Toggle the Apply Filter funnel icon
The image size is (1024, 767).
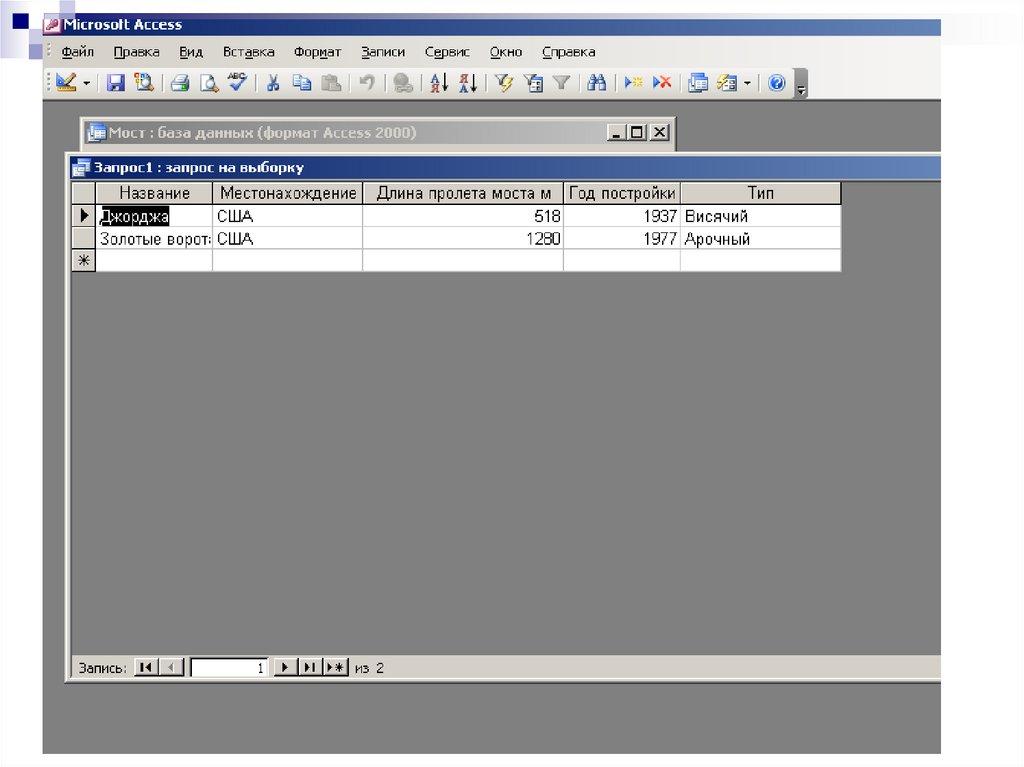pos(561,83)
